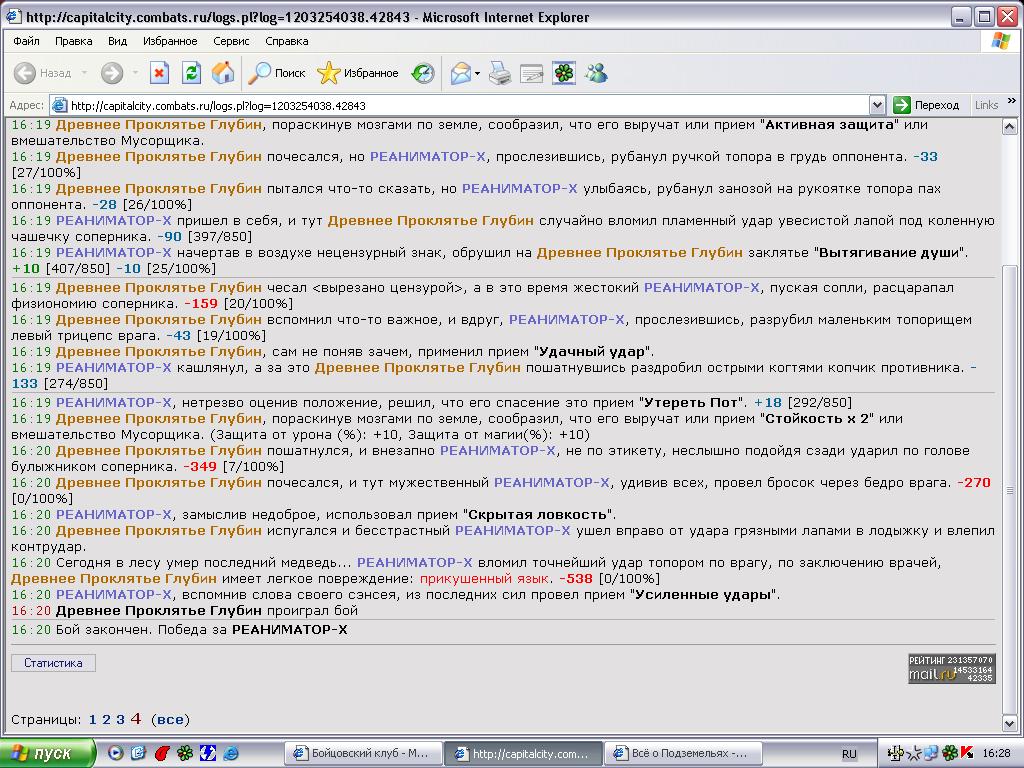Refresh the page with green arrows icon
This screenshot has width=1024, height=768.
191,73
